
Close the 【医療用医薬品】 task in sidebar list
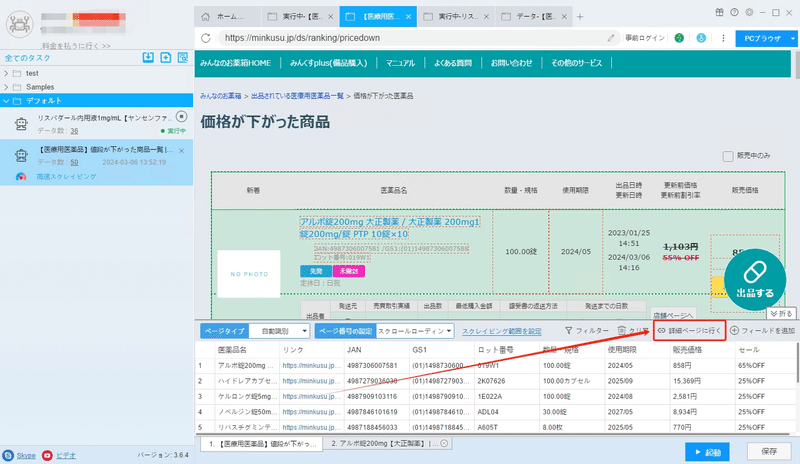(x=182, y=151)
